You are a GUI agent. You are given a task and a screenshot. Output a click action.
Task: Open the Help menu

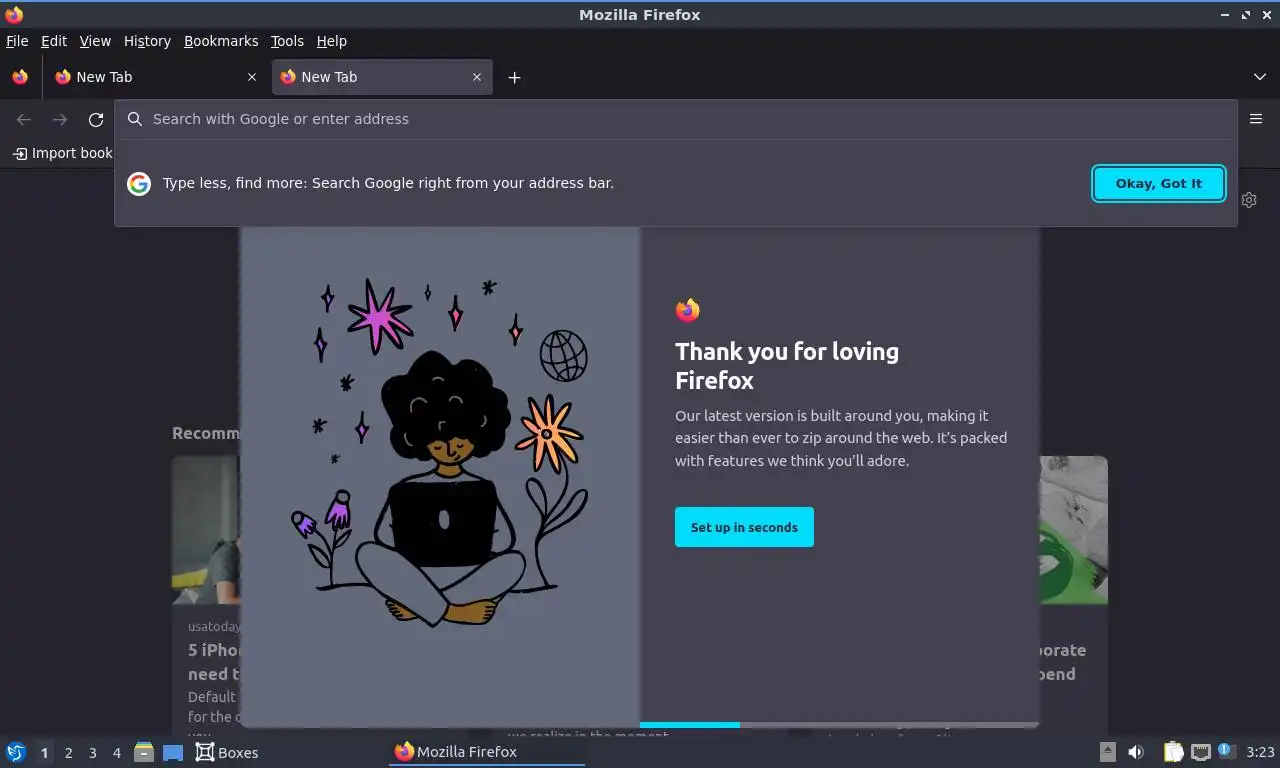point(332,41)
